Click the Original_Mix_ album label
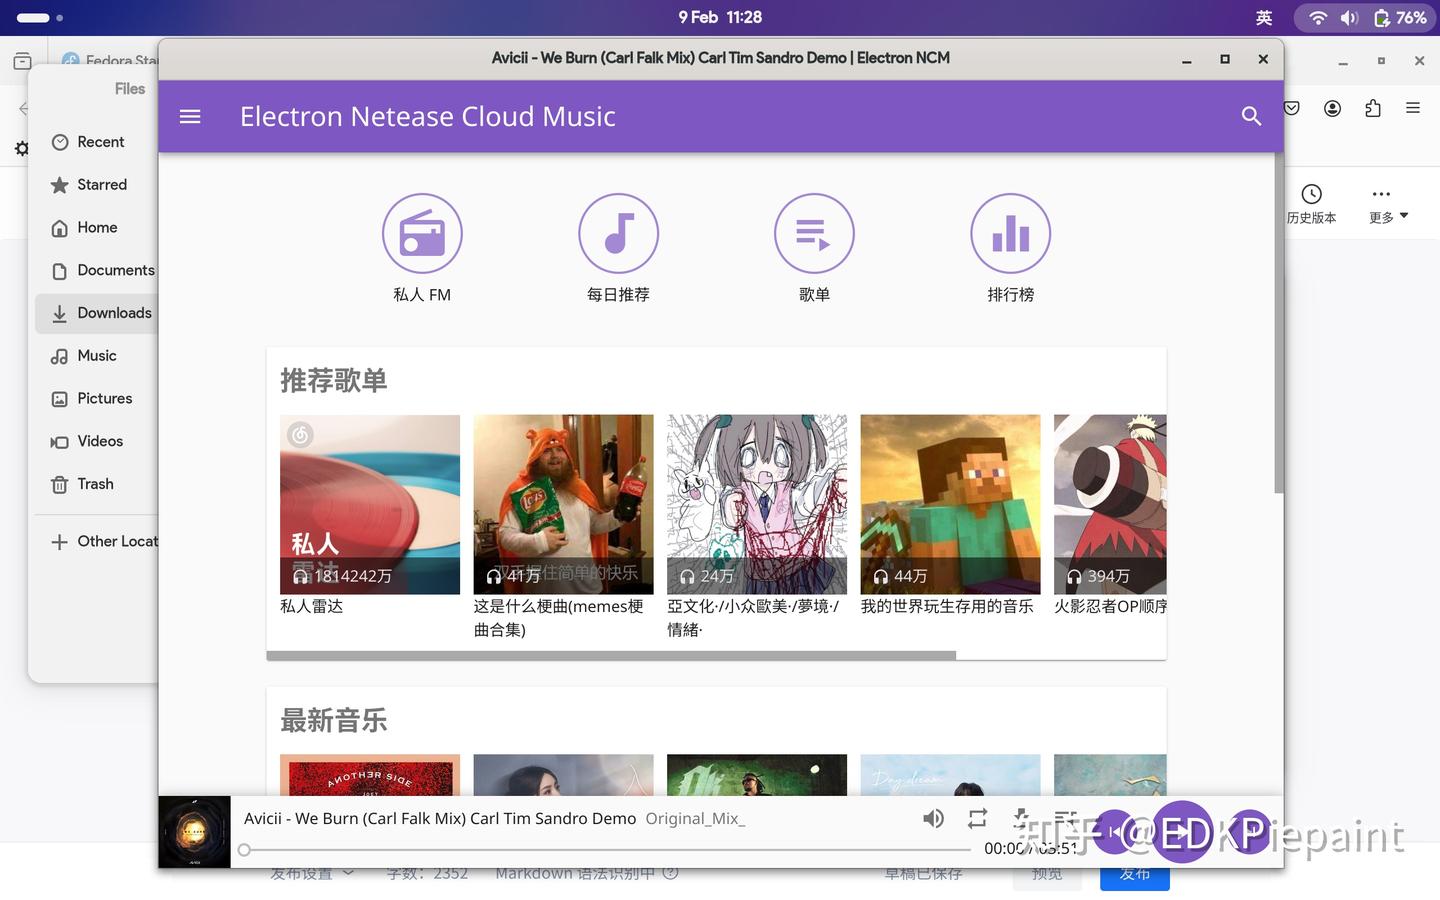The height and width of the screenshot is (900, 1440). [x=695, y=818]
